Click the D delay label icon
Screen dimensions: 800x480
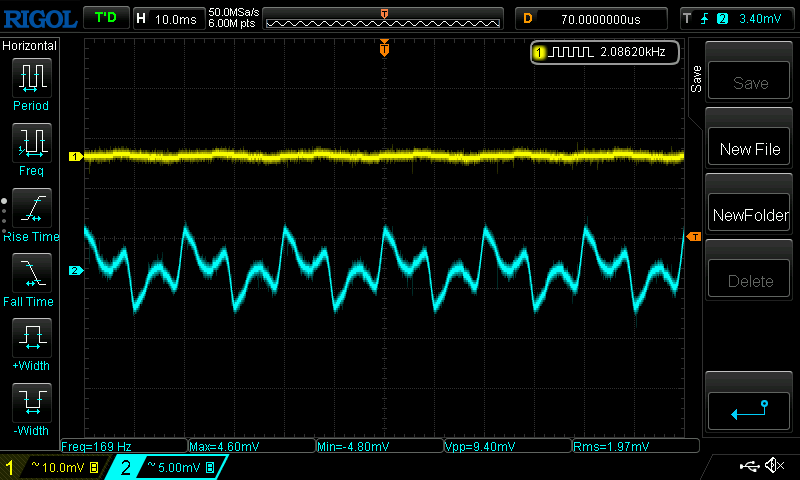tap(528, 19)
